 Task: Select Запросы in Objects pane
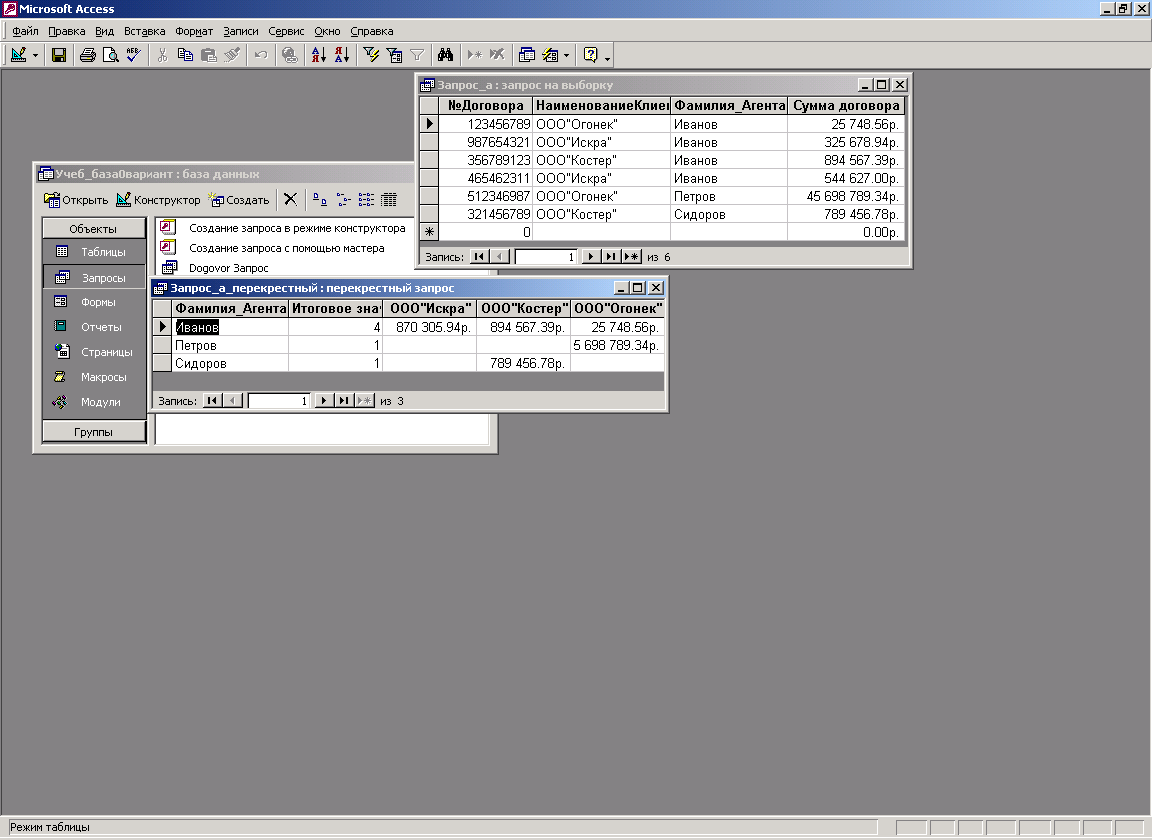tap(94, 278)
